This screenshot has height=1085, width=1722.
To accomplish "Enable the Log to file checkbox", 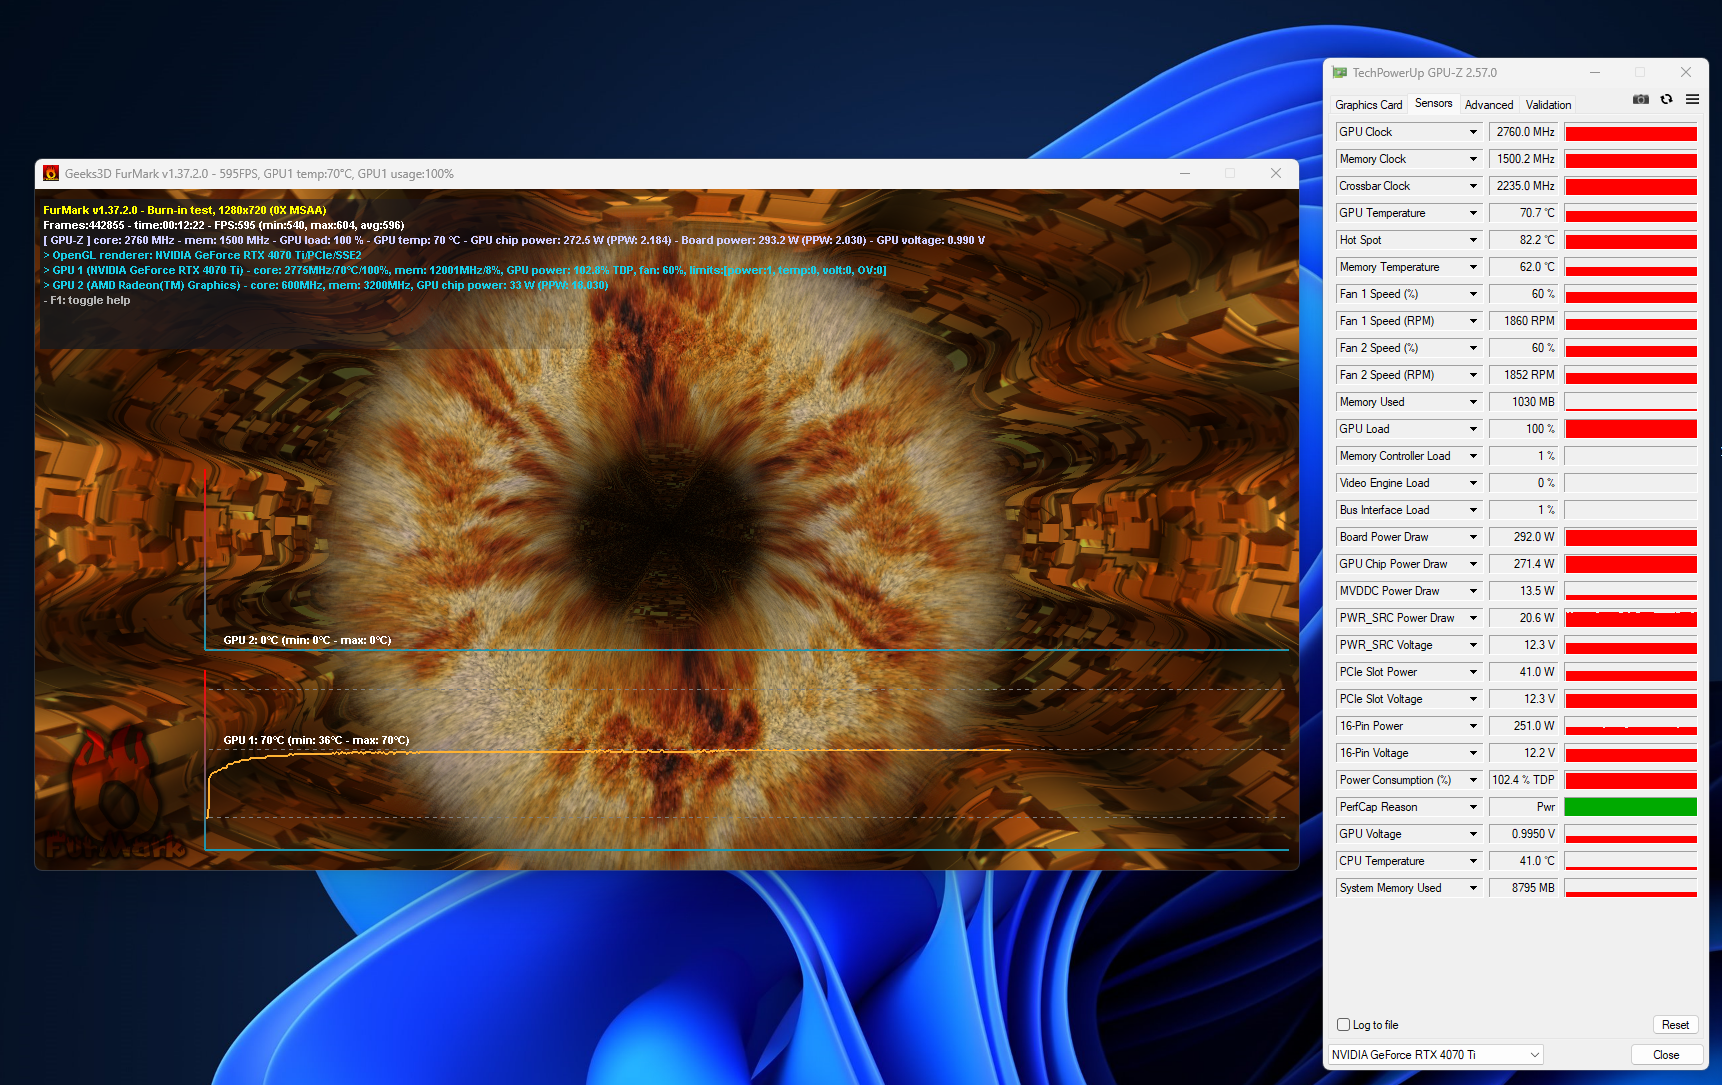I will point(1344,1025).
